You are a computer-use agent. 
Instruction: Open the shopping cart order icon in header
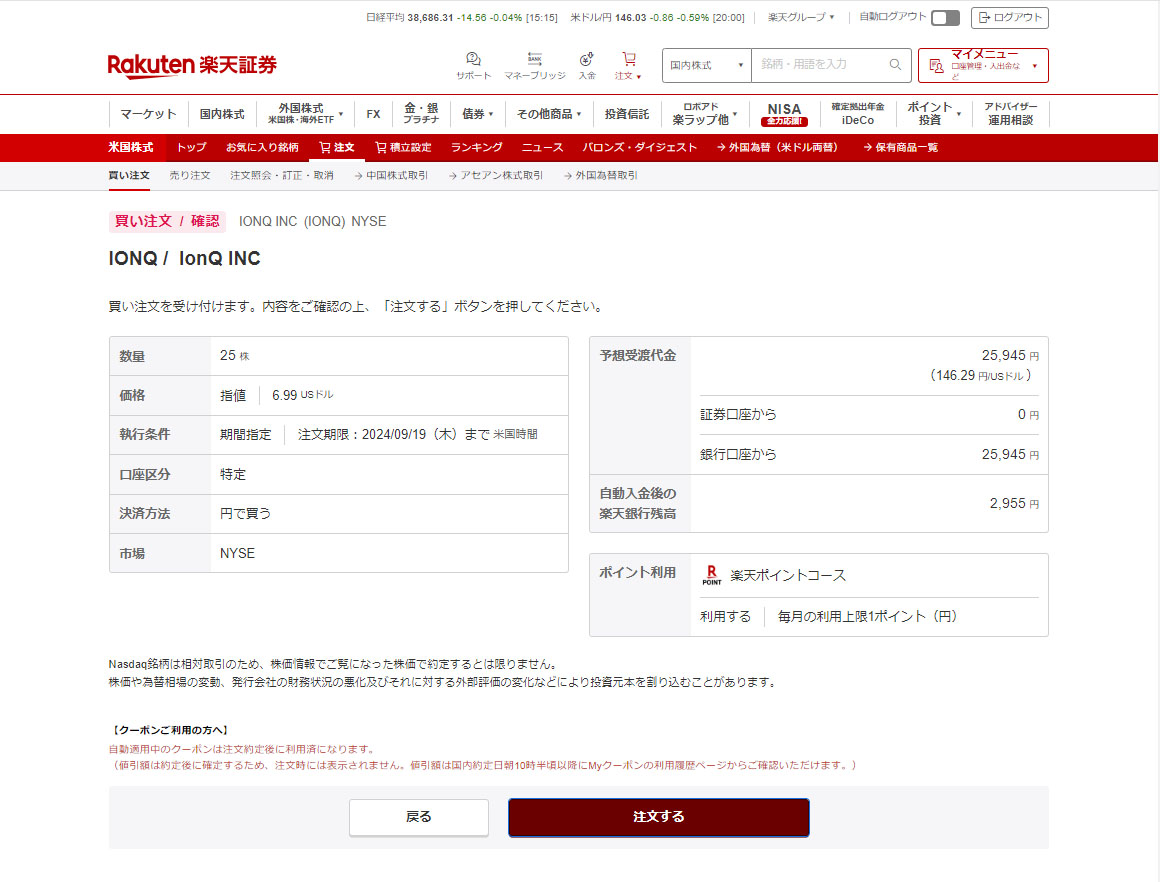tap(628, 60)
